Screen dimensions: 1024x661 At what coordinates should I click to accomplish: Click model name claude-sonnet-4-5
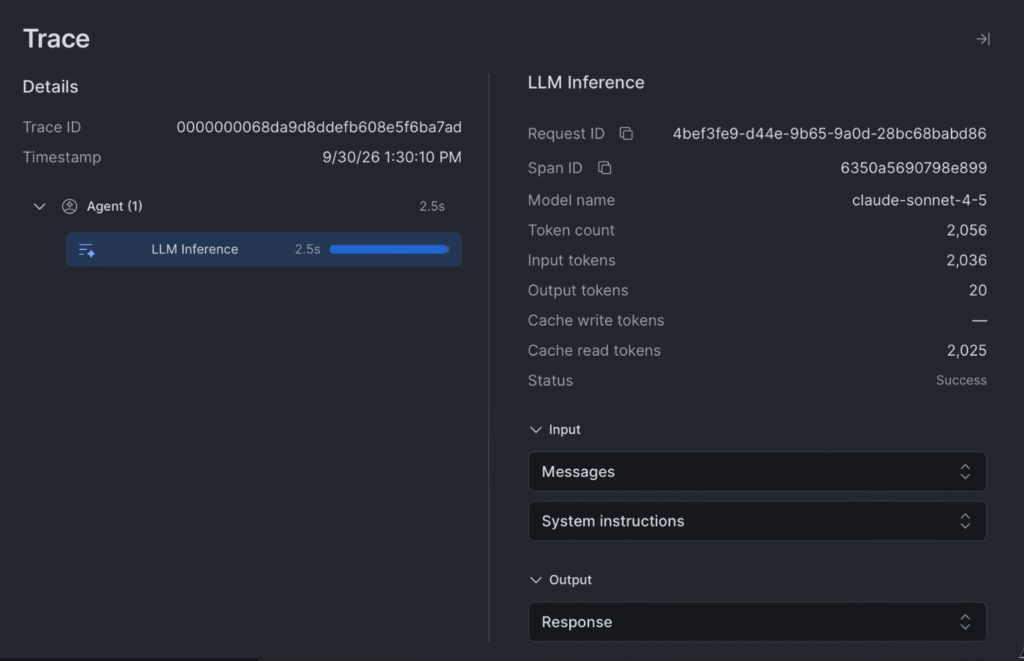click(x=919, y=201)
